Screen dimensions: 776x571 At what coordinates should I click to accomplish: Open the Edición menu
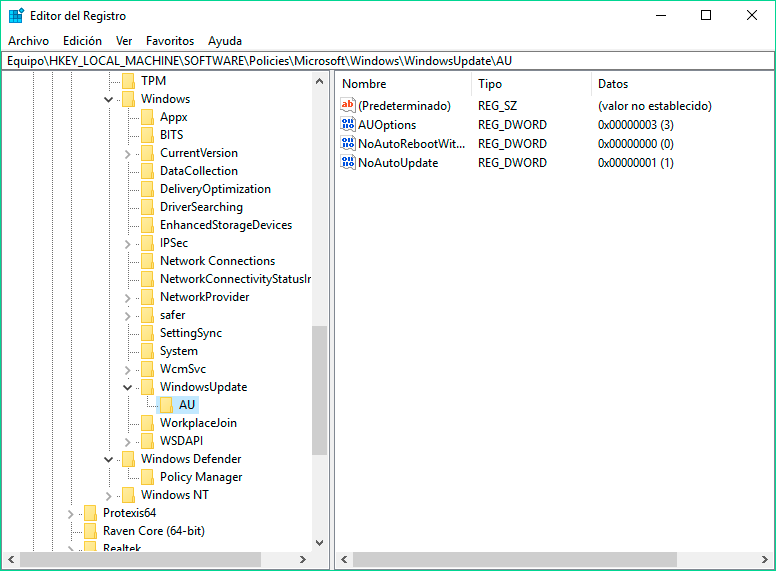(82, 41)
